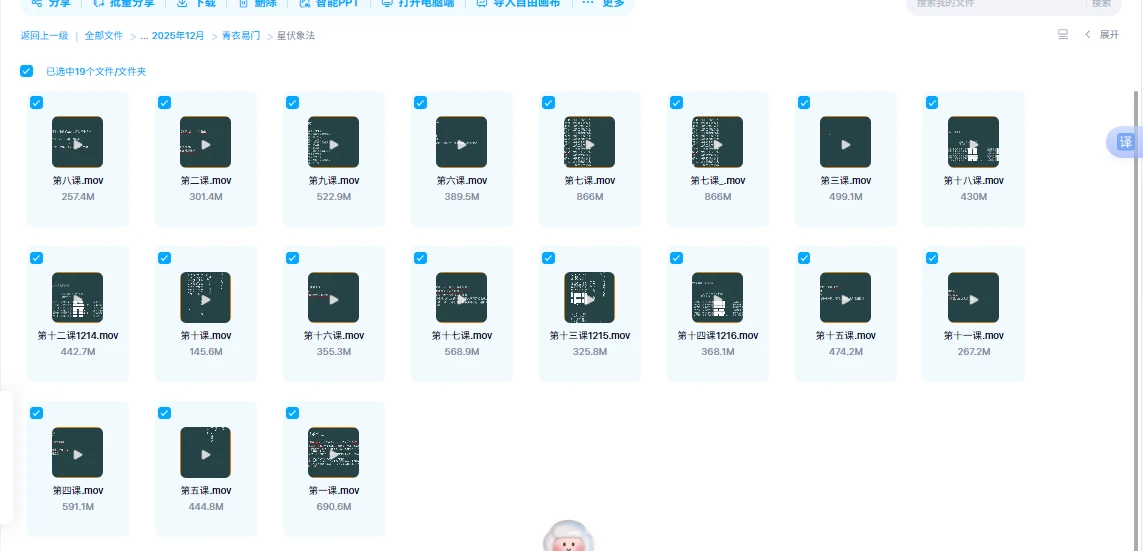
Task: Untick the select-all checkbox for 19 files
Action: click(x=27, y=71)
